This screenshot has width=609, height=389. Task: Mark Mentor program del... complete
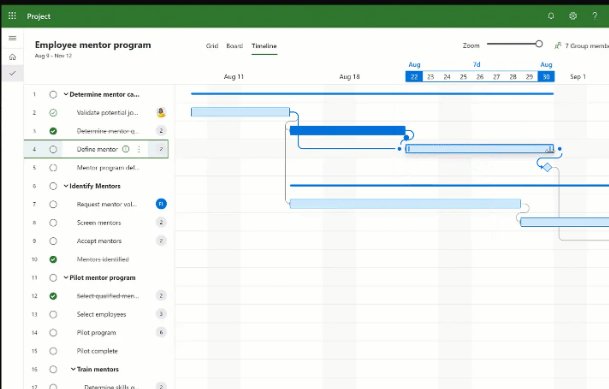point(53,168)
